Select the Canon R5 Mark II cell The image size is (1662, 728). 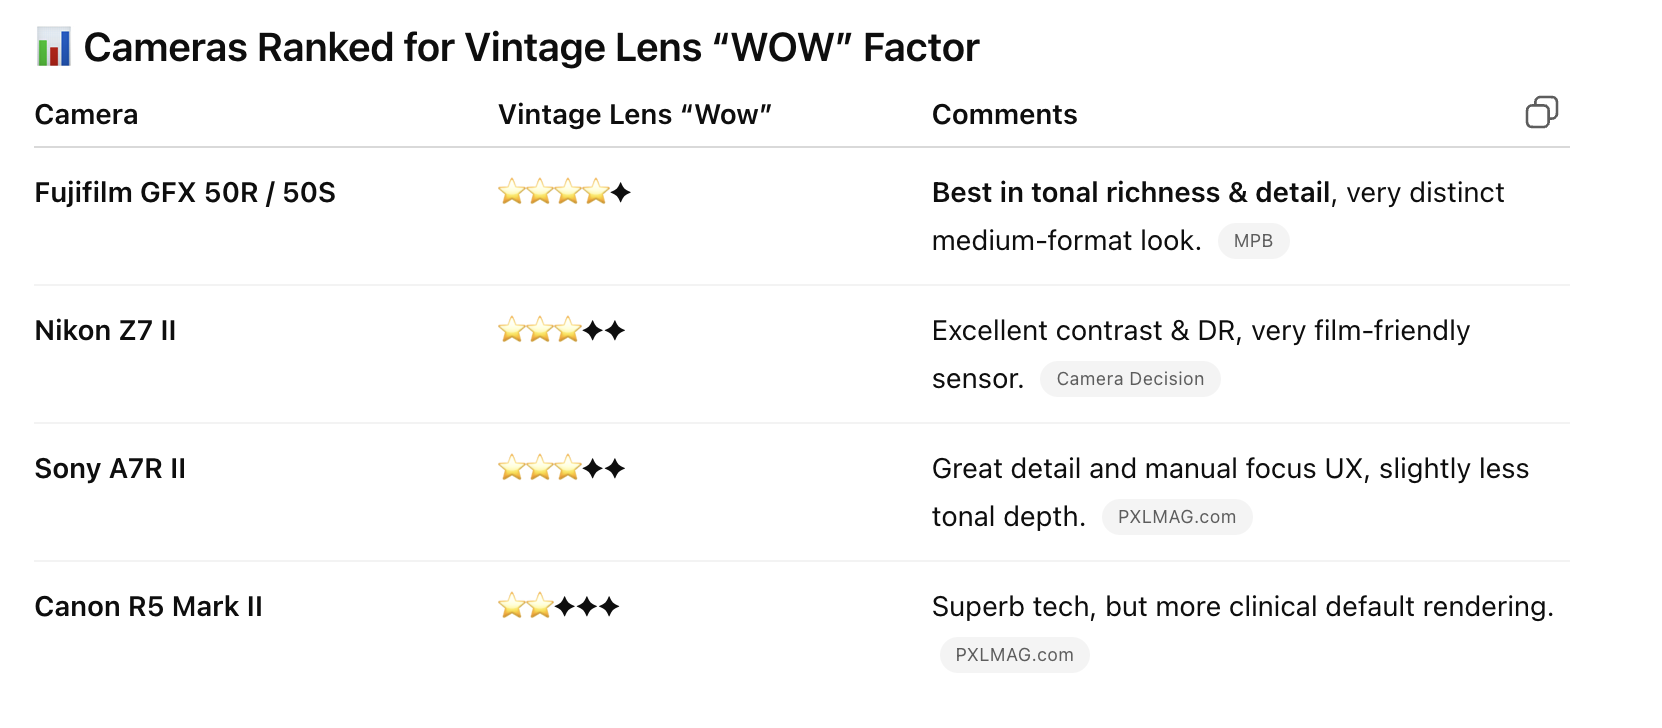(x=148, y=606)
